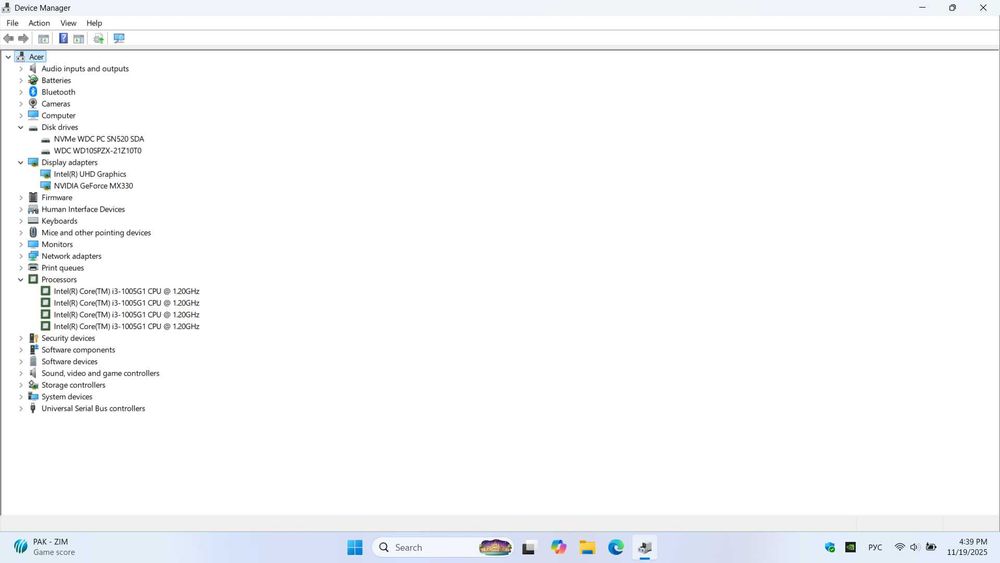1000x563 pixels.
Task: Click the Bluetooth category icon
Action: (x=33, y=92)
